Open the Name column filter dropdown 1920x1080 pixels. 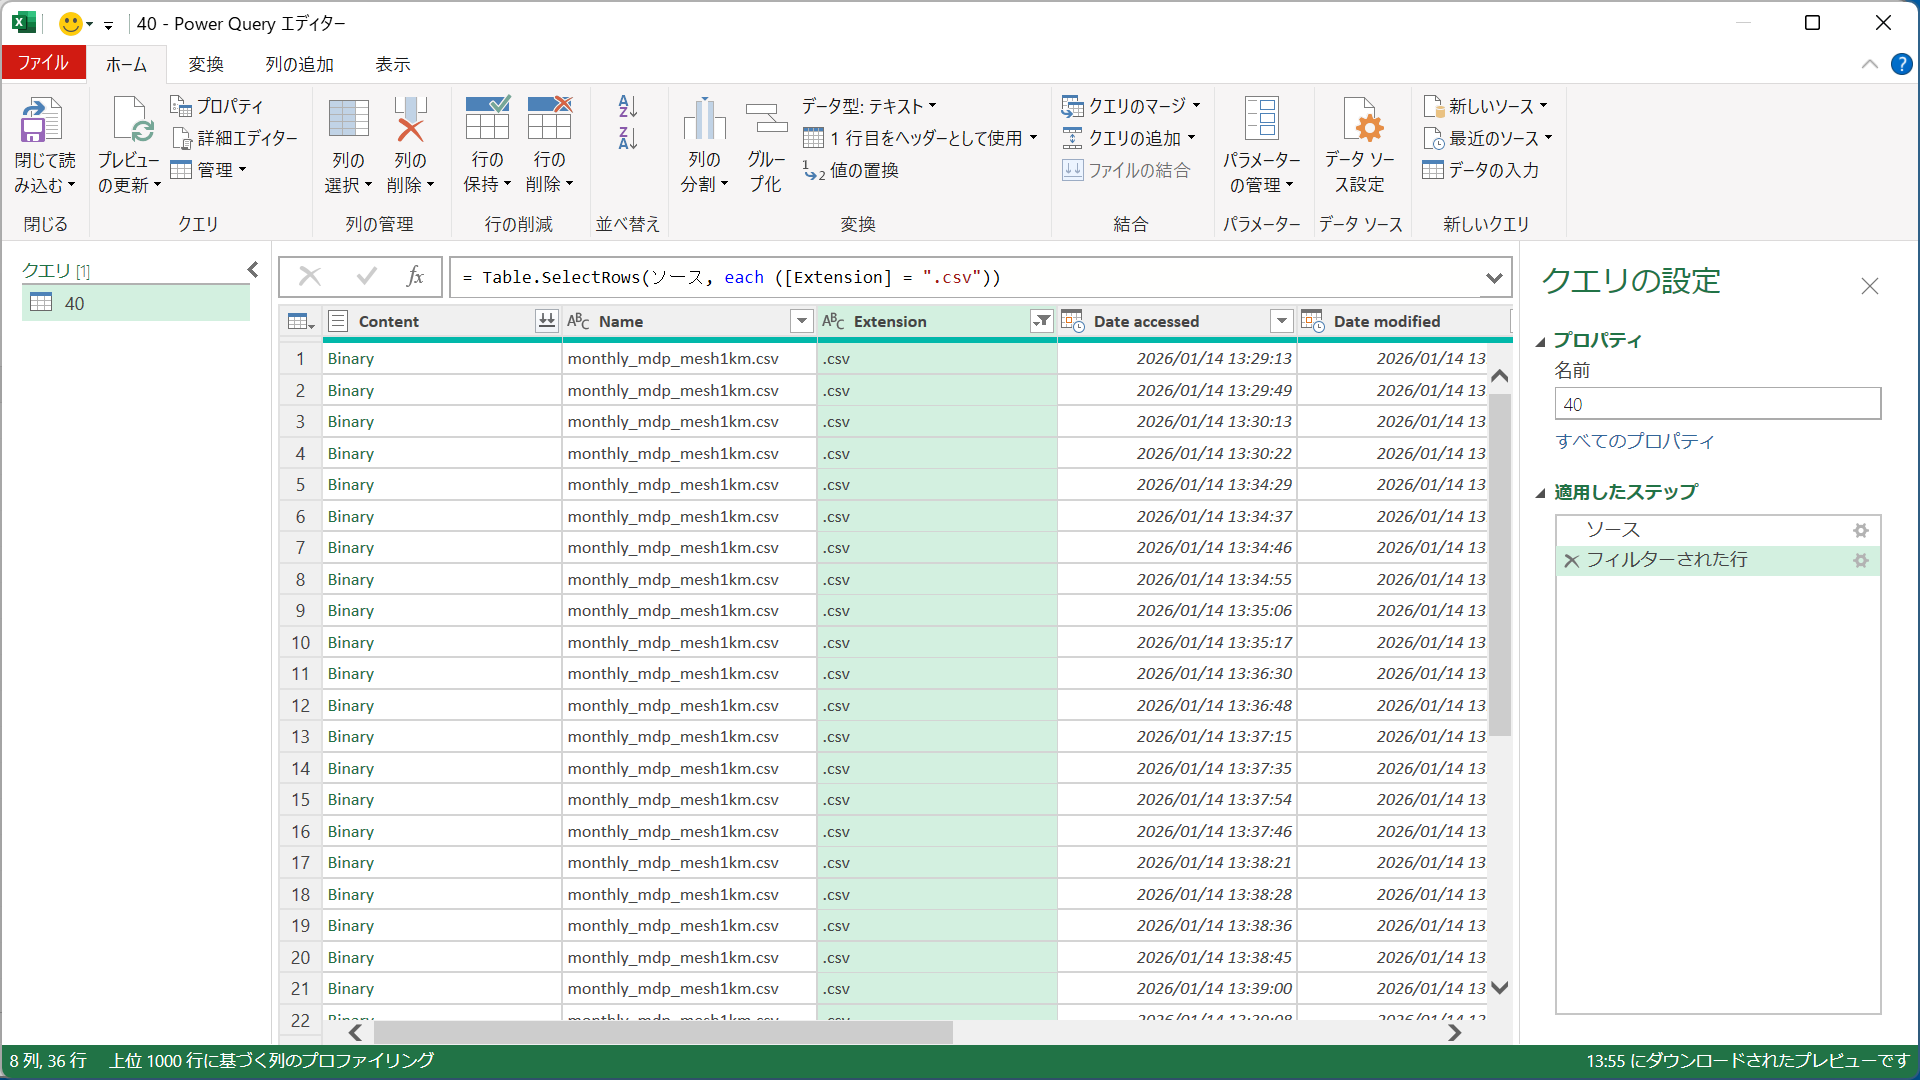(801, 321)
